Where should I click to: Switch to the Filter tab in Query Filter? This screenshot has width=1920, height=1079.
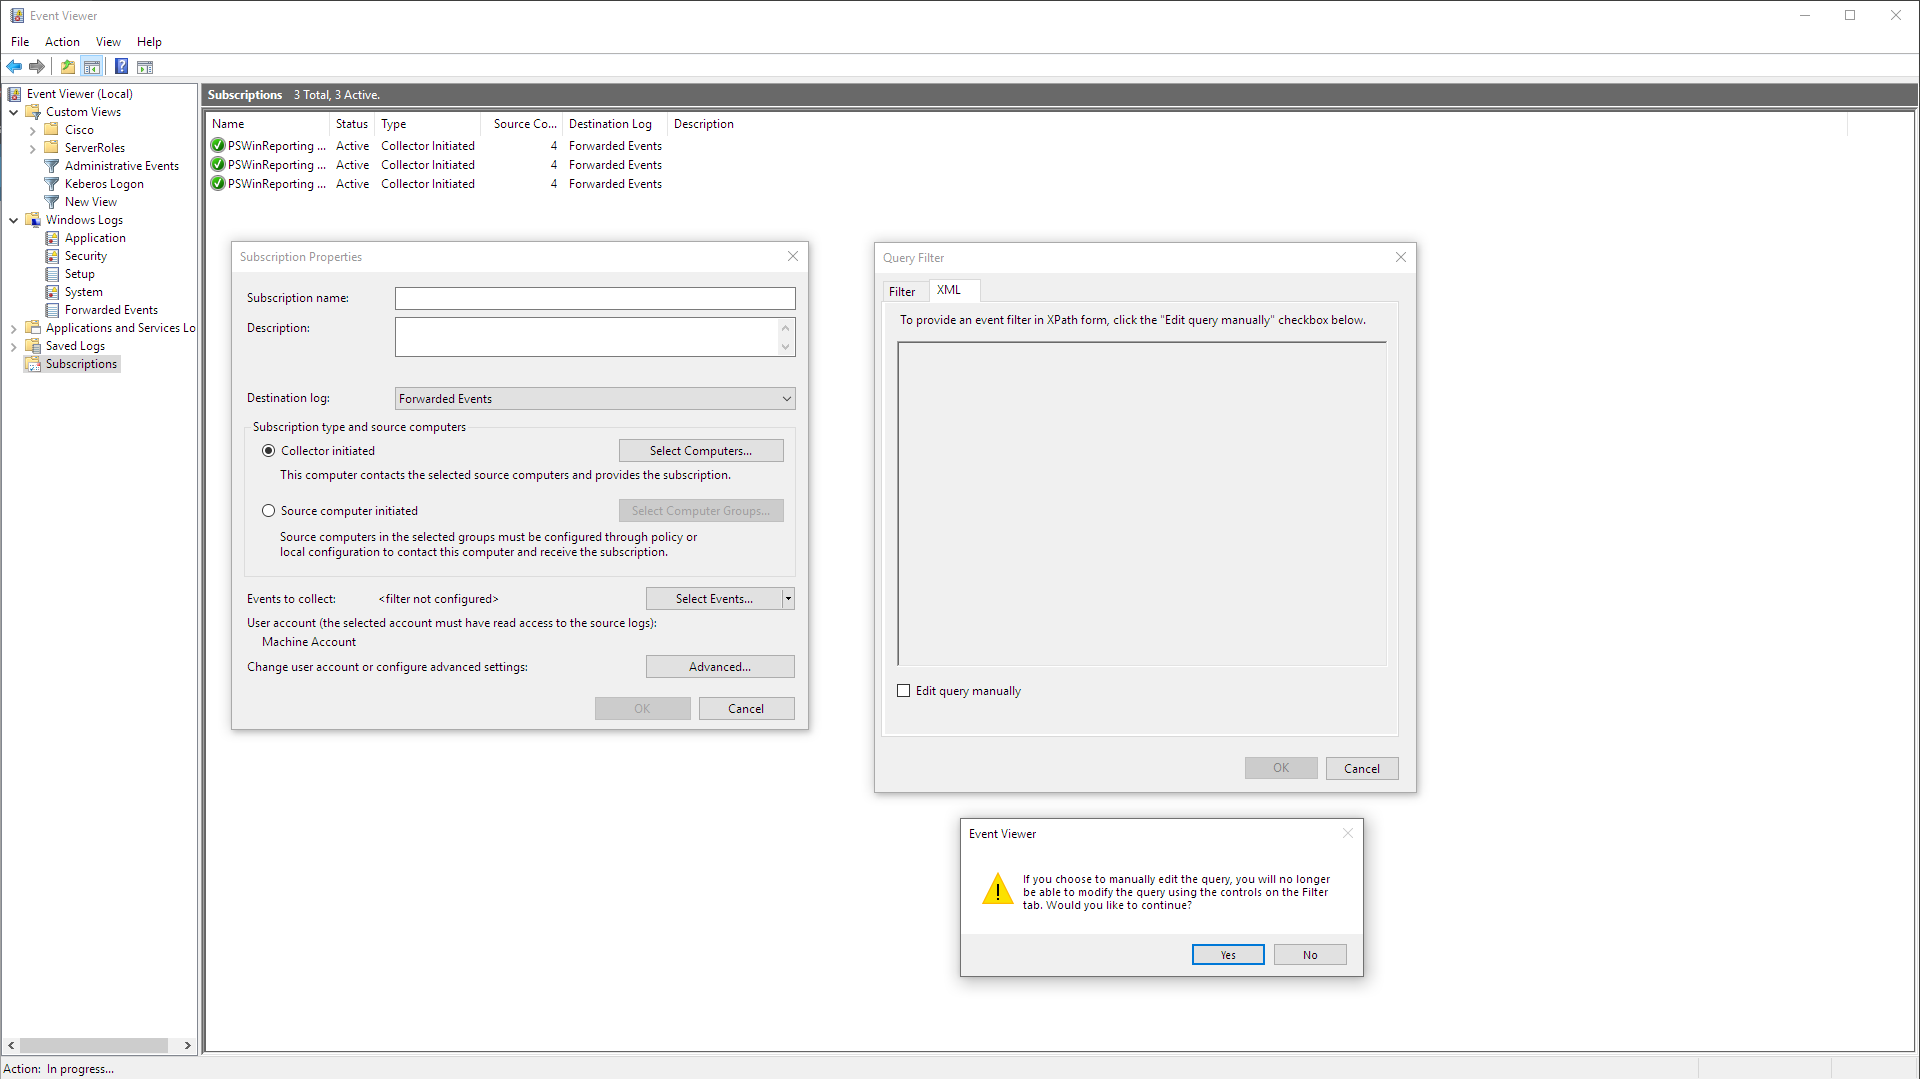coord(903,290)
